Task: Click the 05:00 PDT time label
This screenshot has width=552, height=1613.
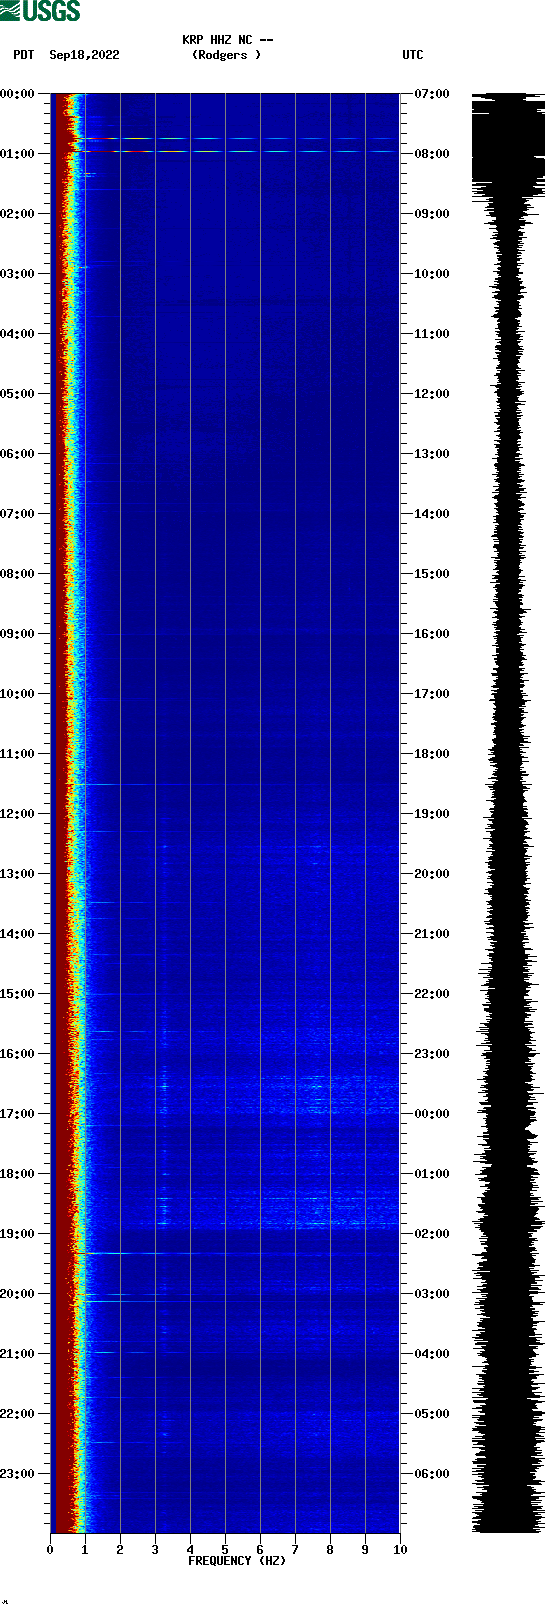Action: [18, 394]
